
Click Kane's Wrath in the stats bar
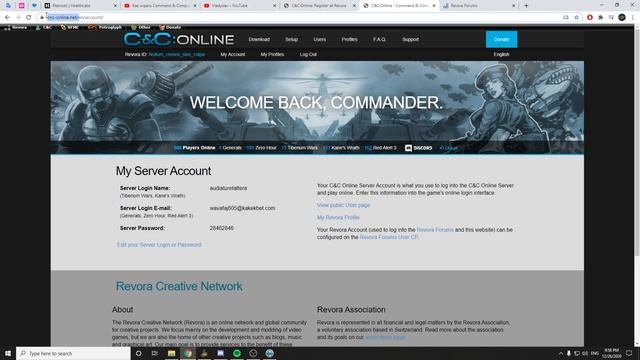[x=341, y=148]
